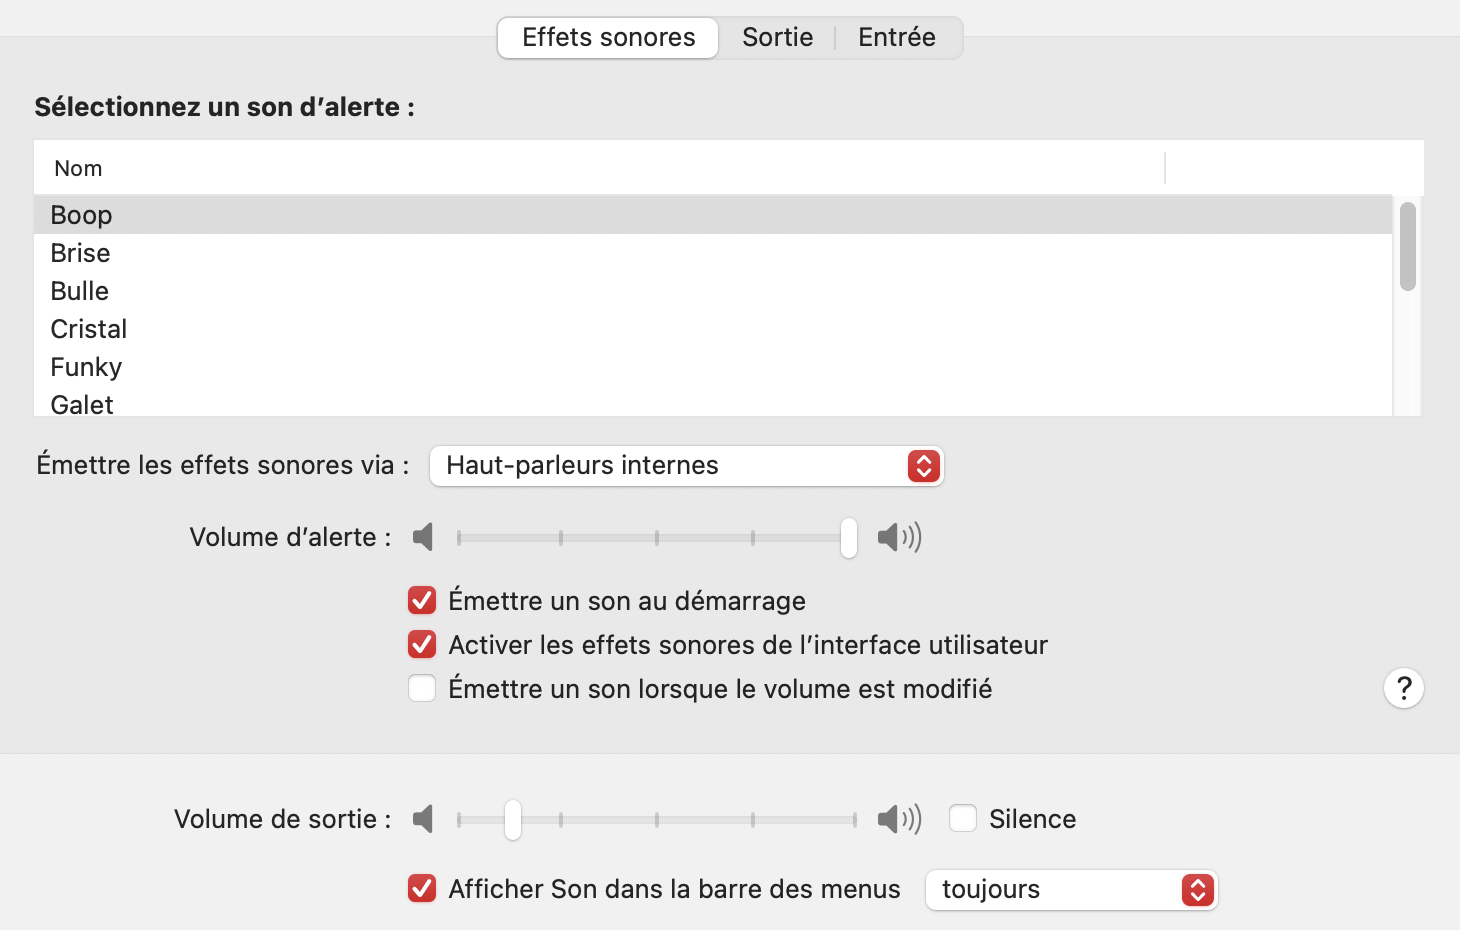
Task: Open help via the question mark icon
Action: pyautogui.click(x=1403, y=688)
